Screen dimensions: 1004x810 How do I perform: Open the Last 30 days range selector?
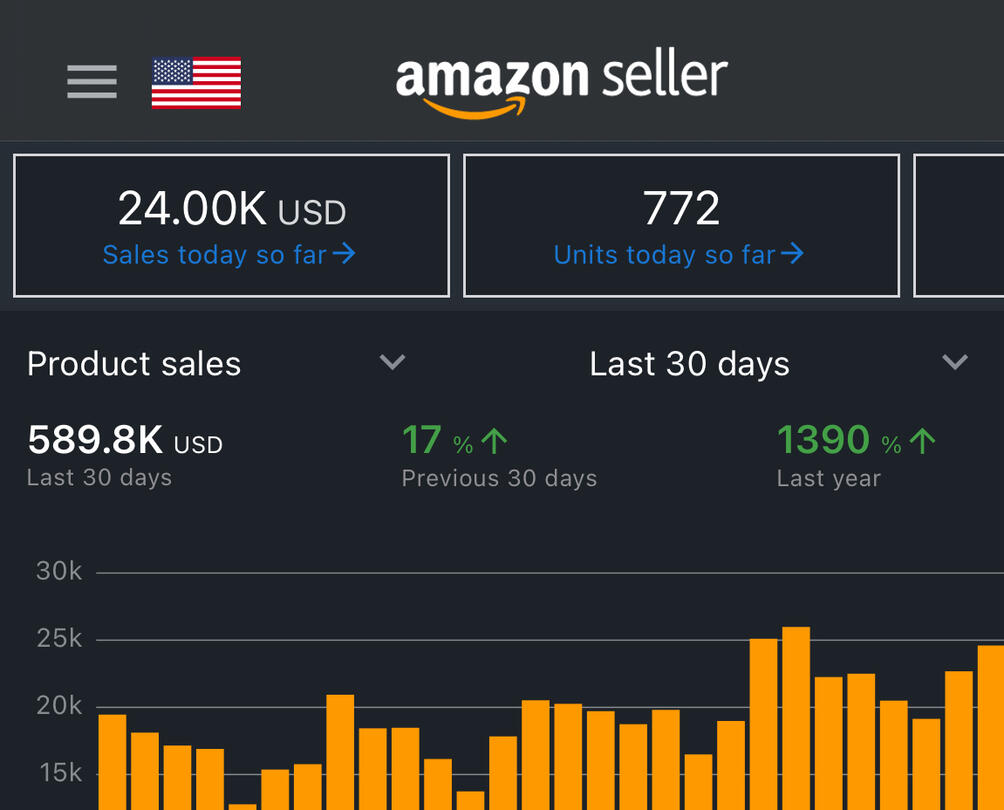689,364
